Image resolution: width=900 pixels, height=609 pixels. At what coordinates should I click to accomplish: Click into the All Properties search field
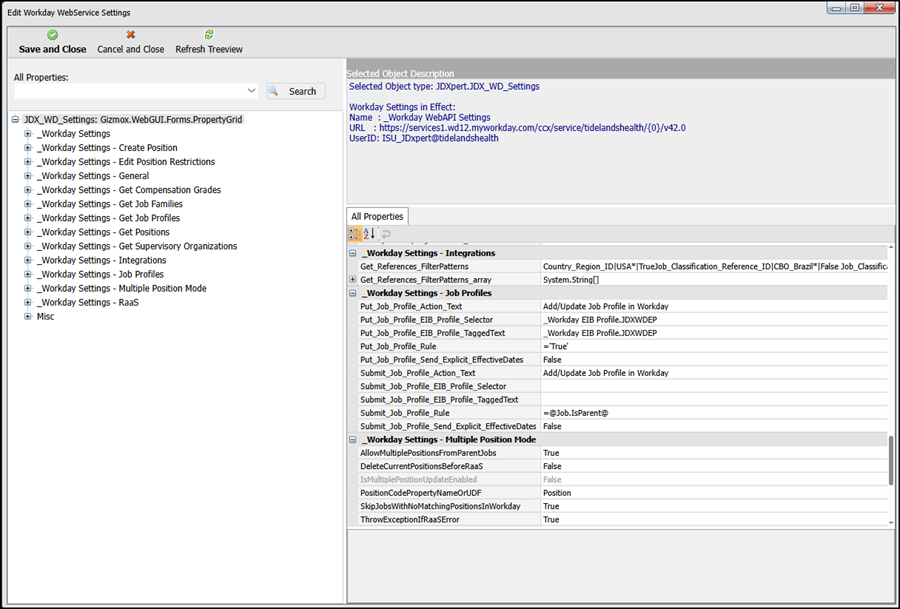pyautogui.click(x=130, y=91)
